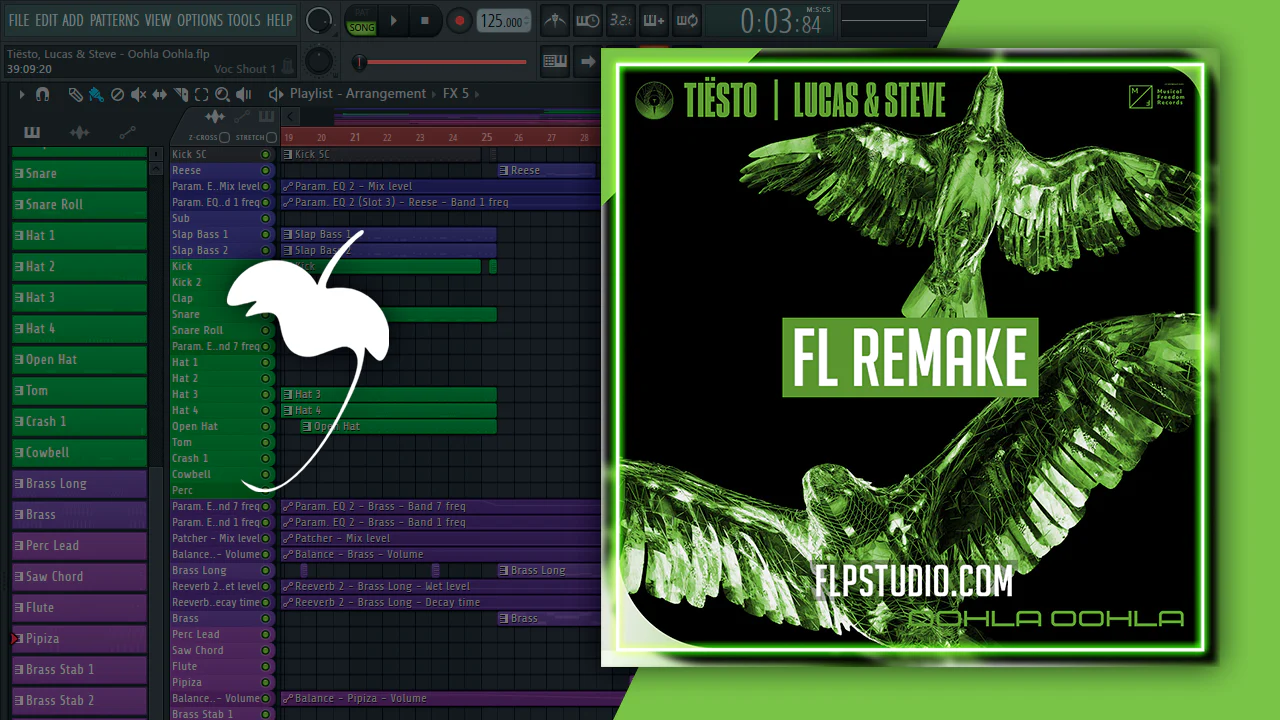Click the loop recording icon

coord(686,20)
